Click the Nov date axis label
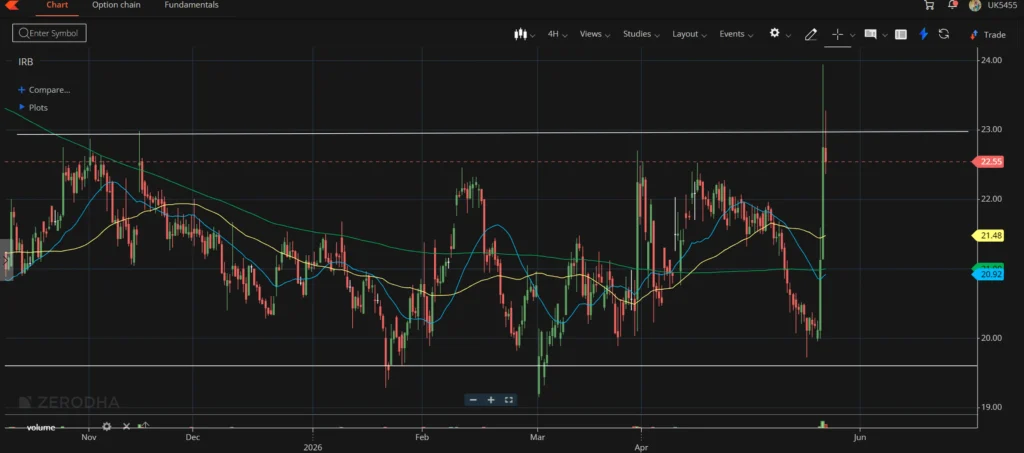The width and height of the screenshot is (1024, 453). pos(89,437)
